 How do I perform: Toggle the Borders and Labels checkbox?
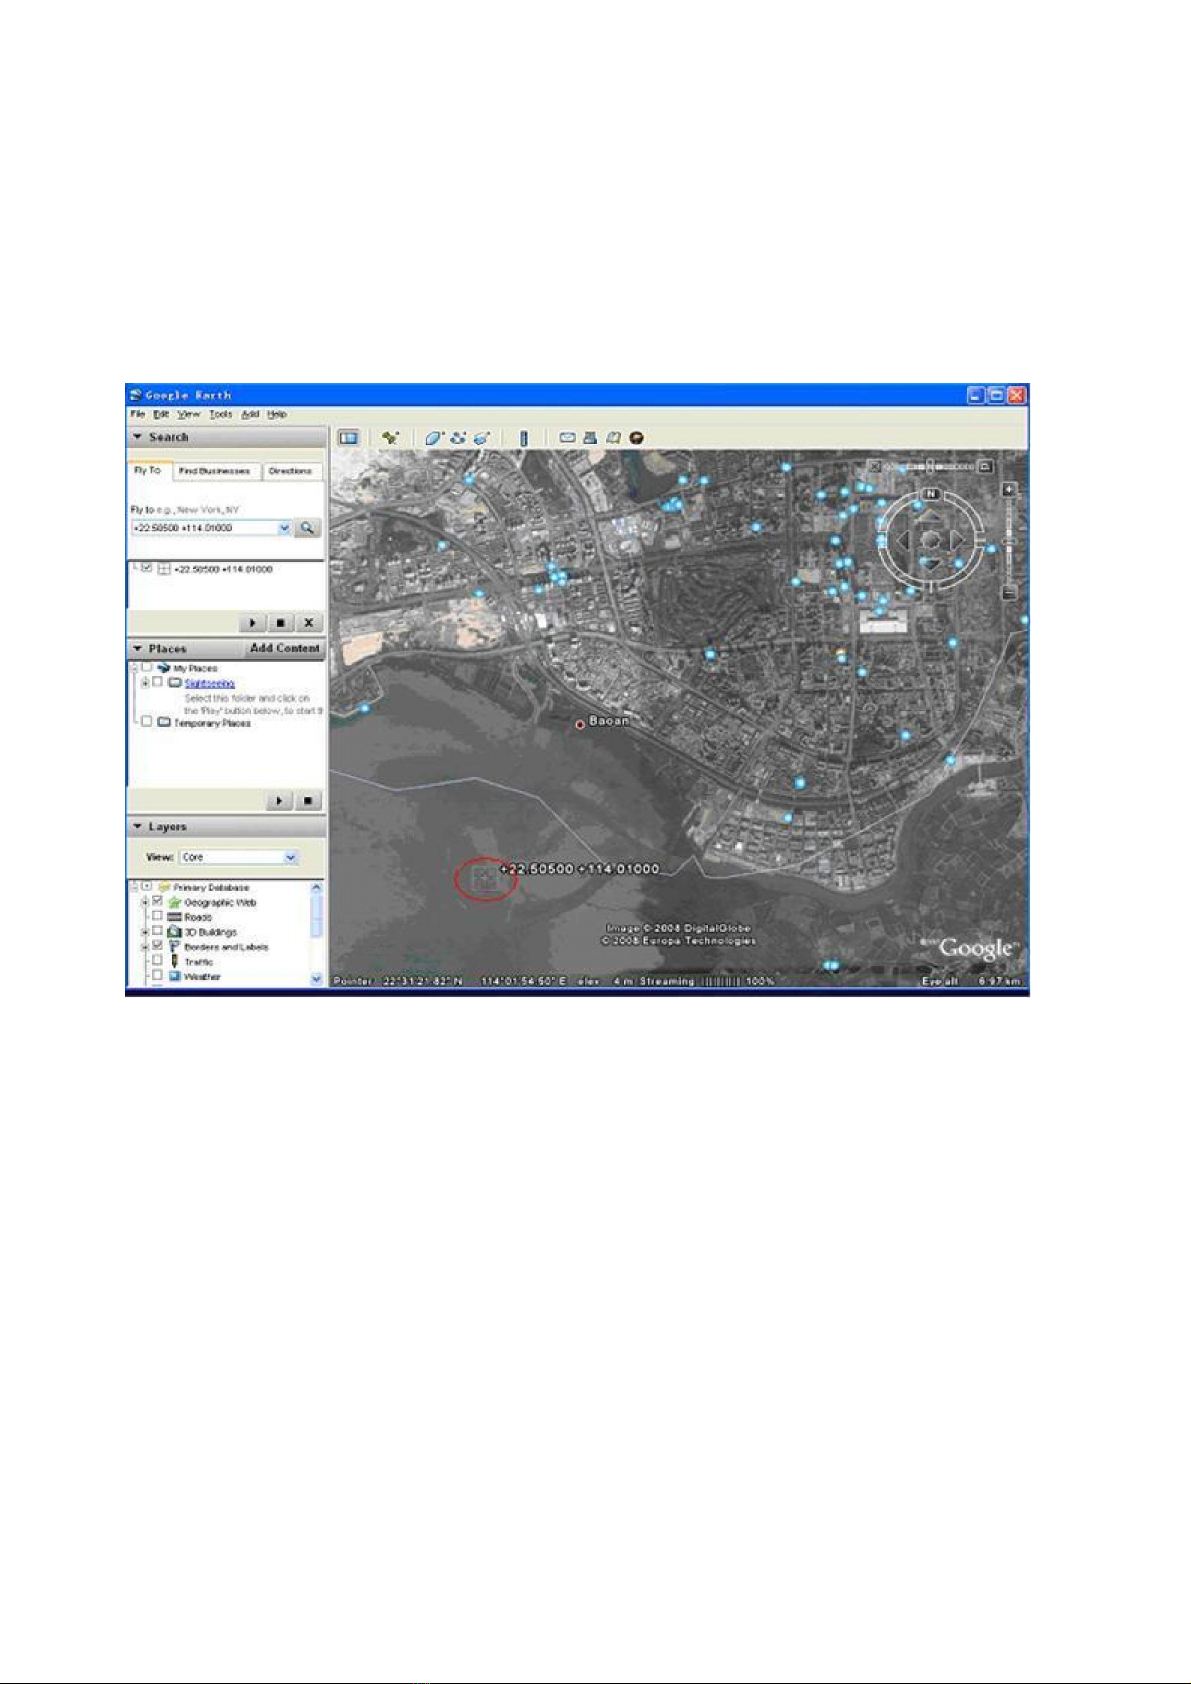(157, 945)
